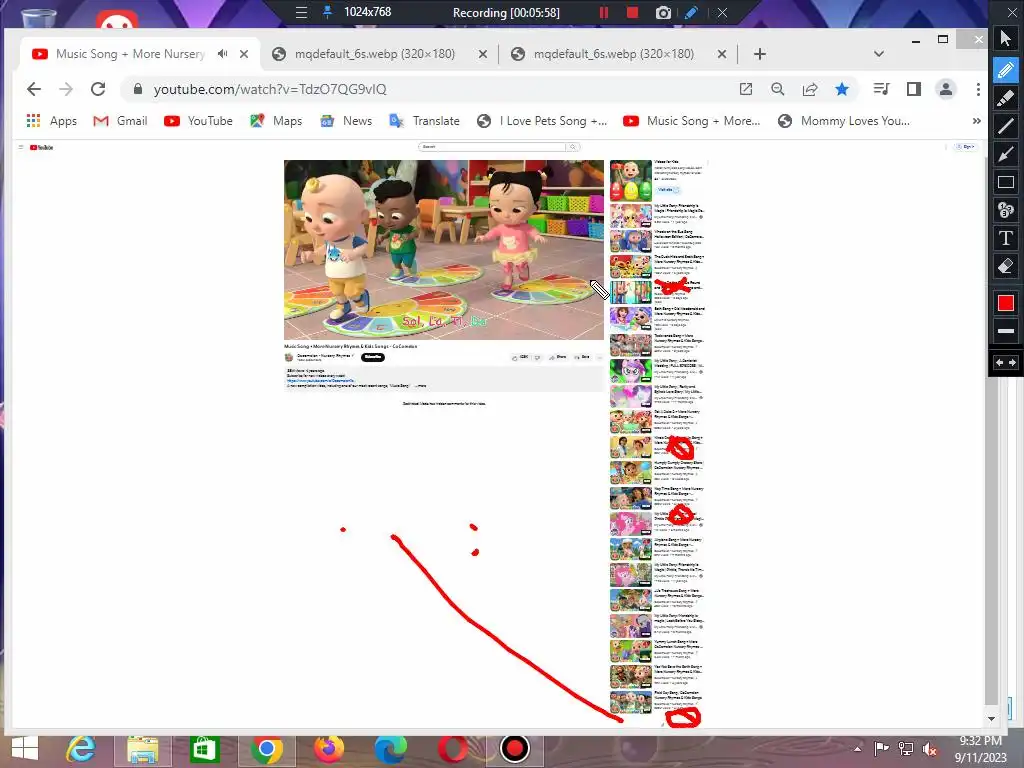Toggle bookmark star for this page
This screenshot has width=1024, height=768.
(842, 89)
